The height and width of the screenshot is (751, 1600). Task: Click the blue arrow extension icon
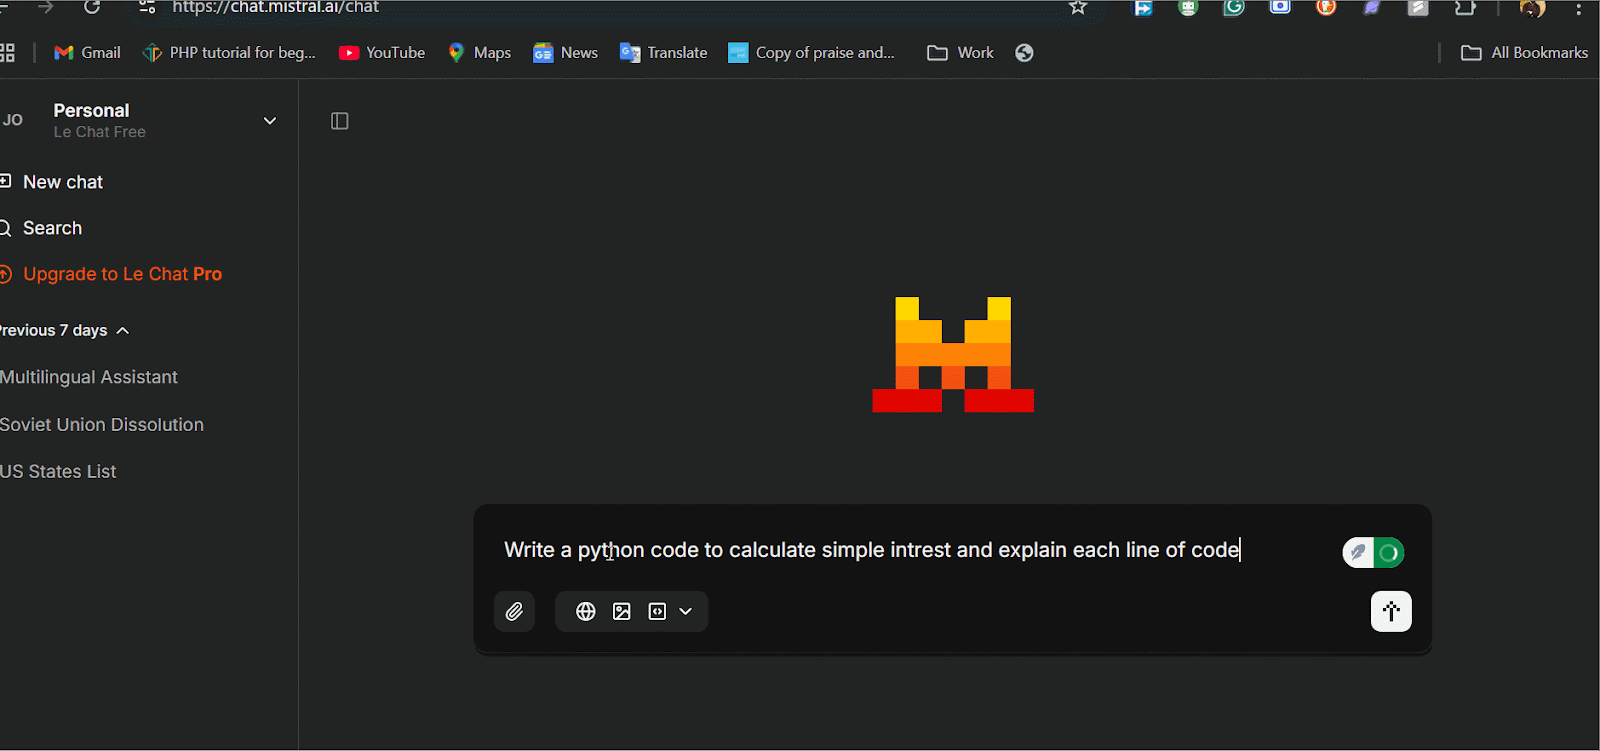pos(1142,7)
